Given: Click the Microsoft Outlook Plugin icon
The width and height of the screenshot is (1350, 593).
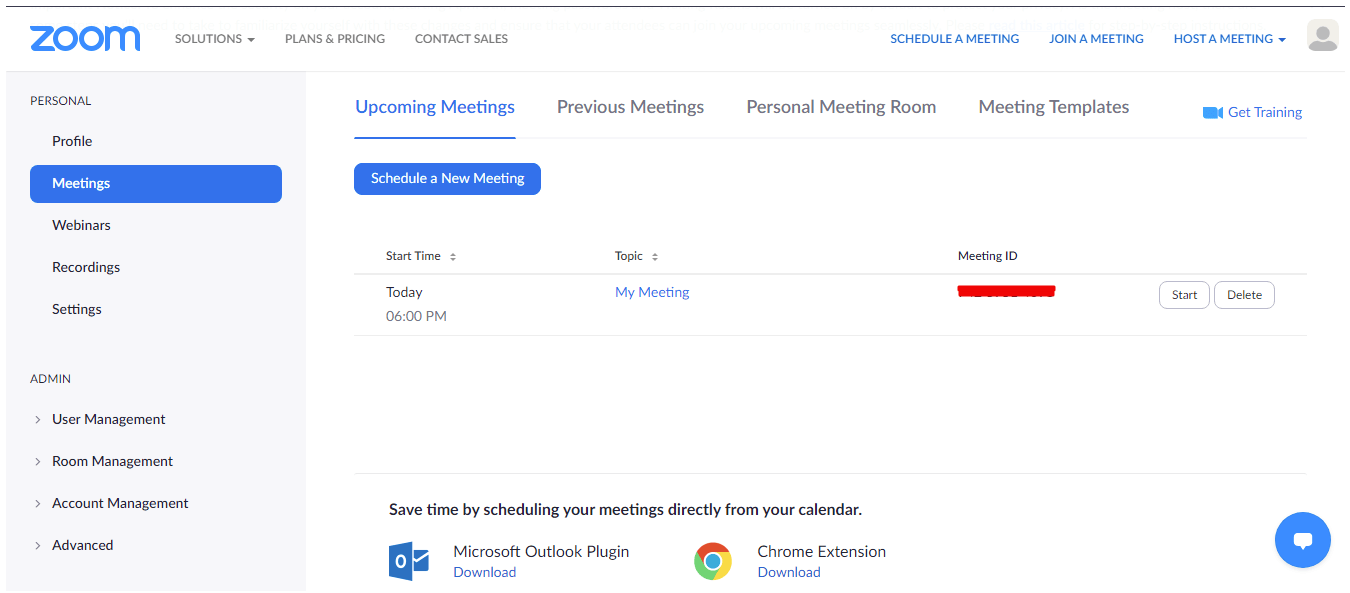Looking at the screenshot, I should pyautogui.click(x=405, y=561).
